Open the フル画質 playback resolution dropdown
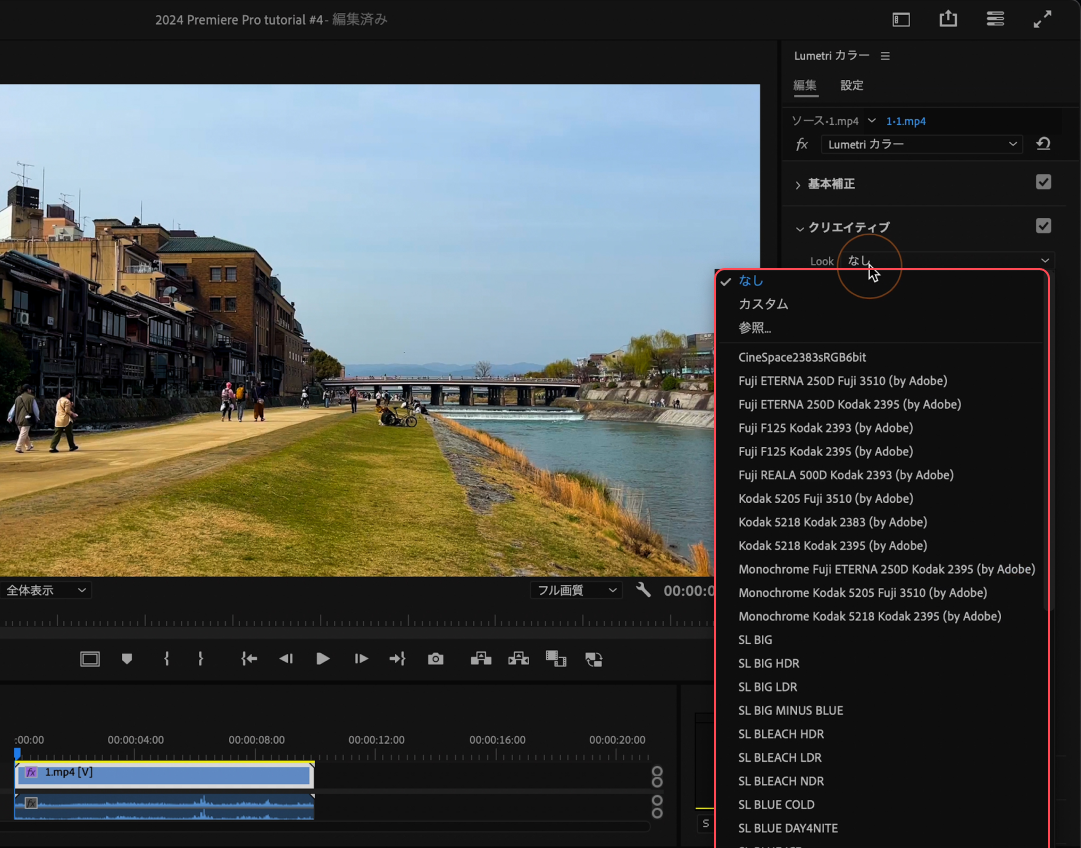This screenshot has width=1081, height=848. (577, 590)
